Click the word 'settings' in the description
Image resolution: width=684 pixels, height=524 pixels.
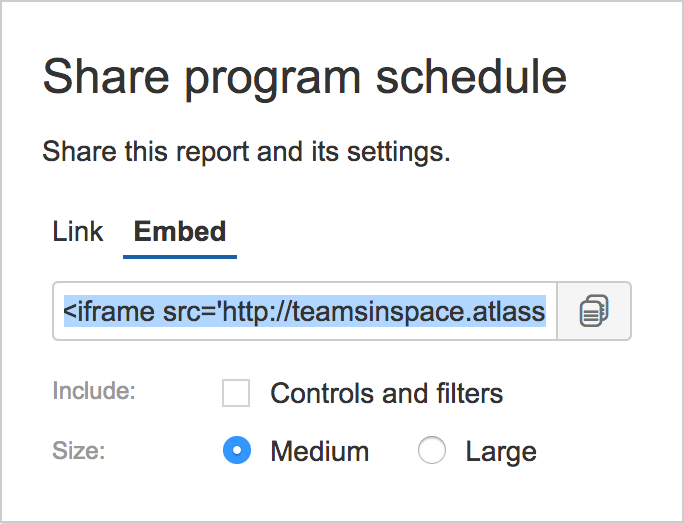coord(398,152)
